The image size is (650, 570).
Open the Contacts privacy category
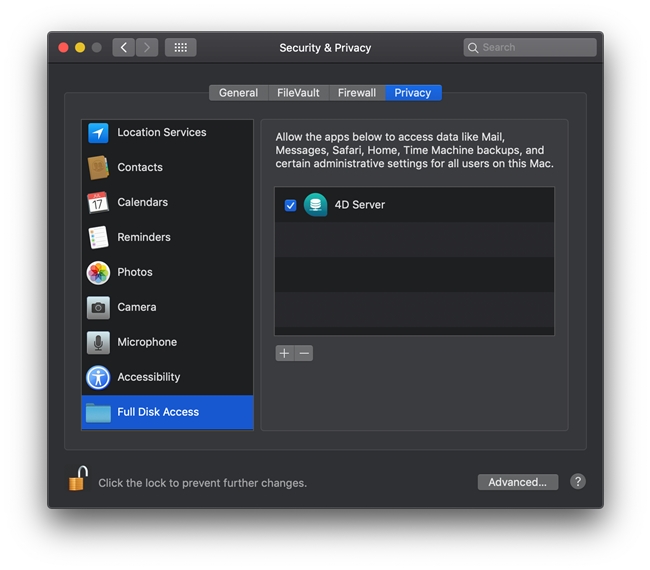point(139,167)
